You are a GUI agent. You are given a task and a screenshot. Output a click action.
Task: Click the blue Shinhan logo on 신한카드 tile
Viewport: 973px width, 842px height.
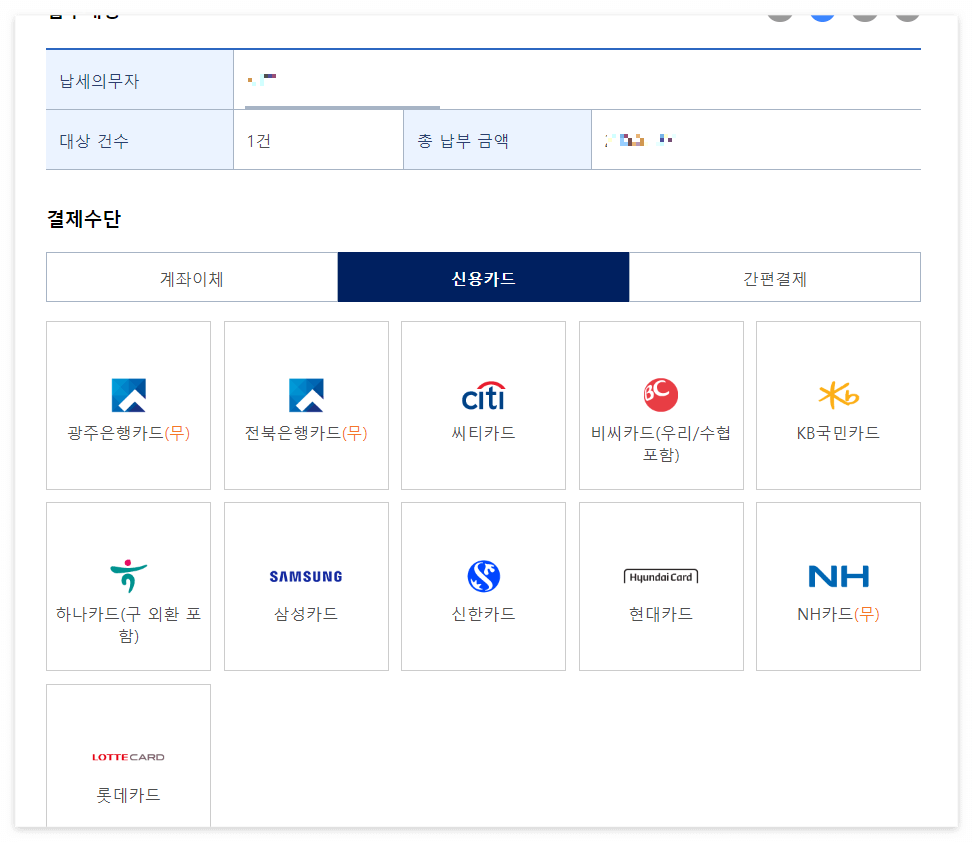click(x=483, y=576)
